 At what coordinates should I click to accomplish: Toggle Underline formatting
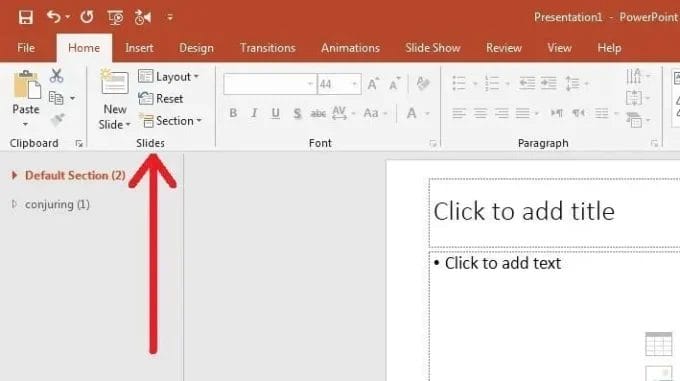point(275,113)
